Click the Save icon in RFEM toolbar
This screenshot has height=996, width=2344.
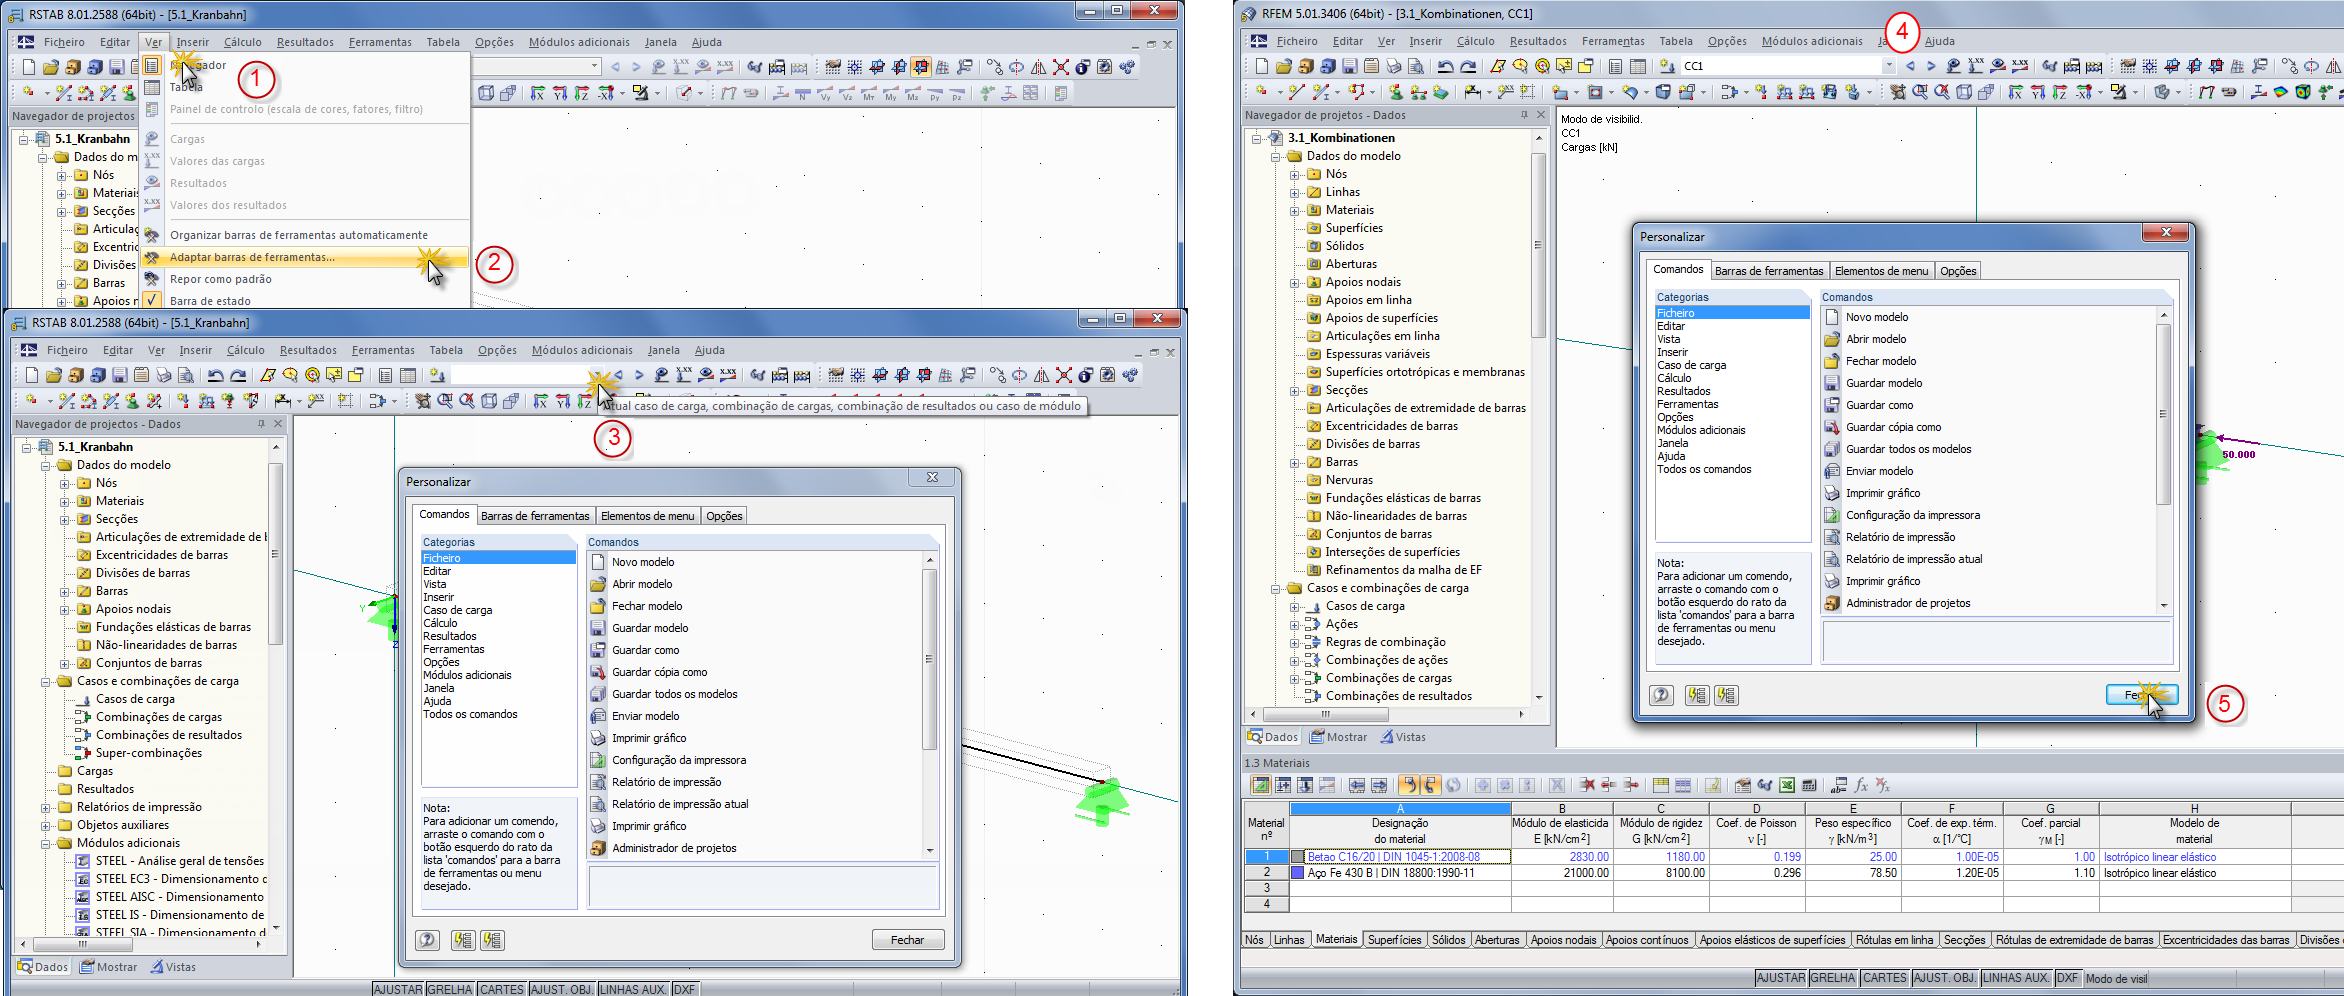(1349, 66)
